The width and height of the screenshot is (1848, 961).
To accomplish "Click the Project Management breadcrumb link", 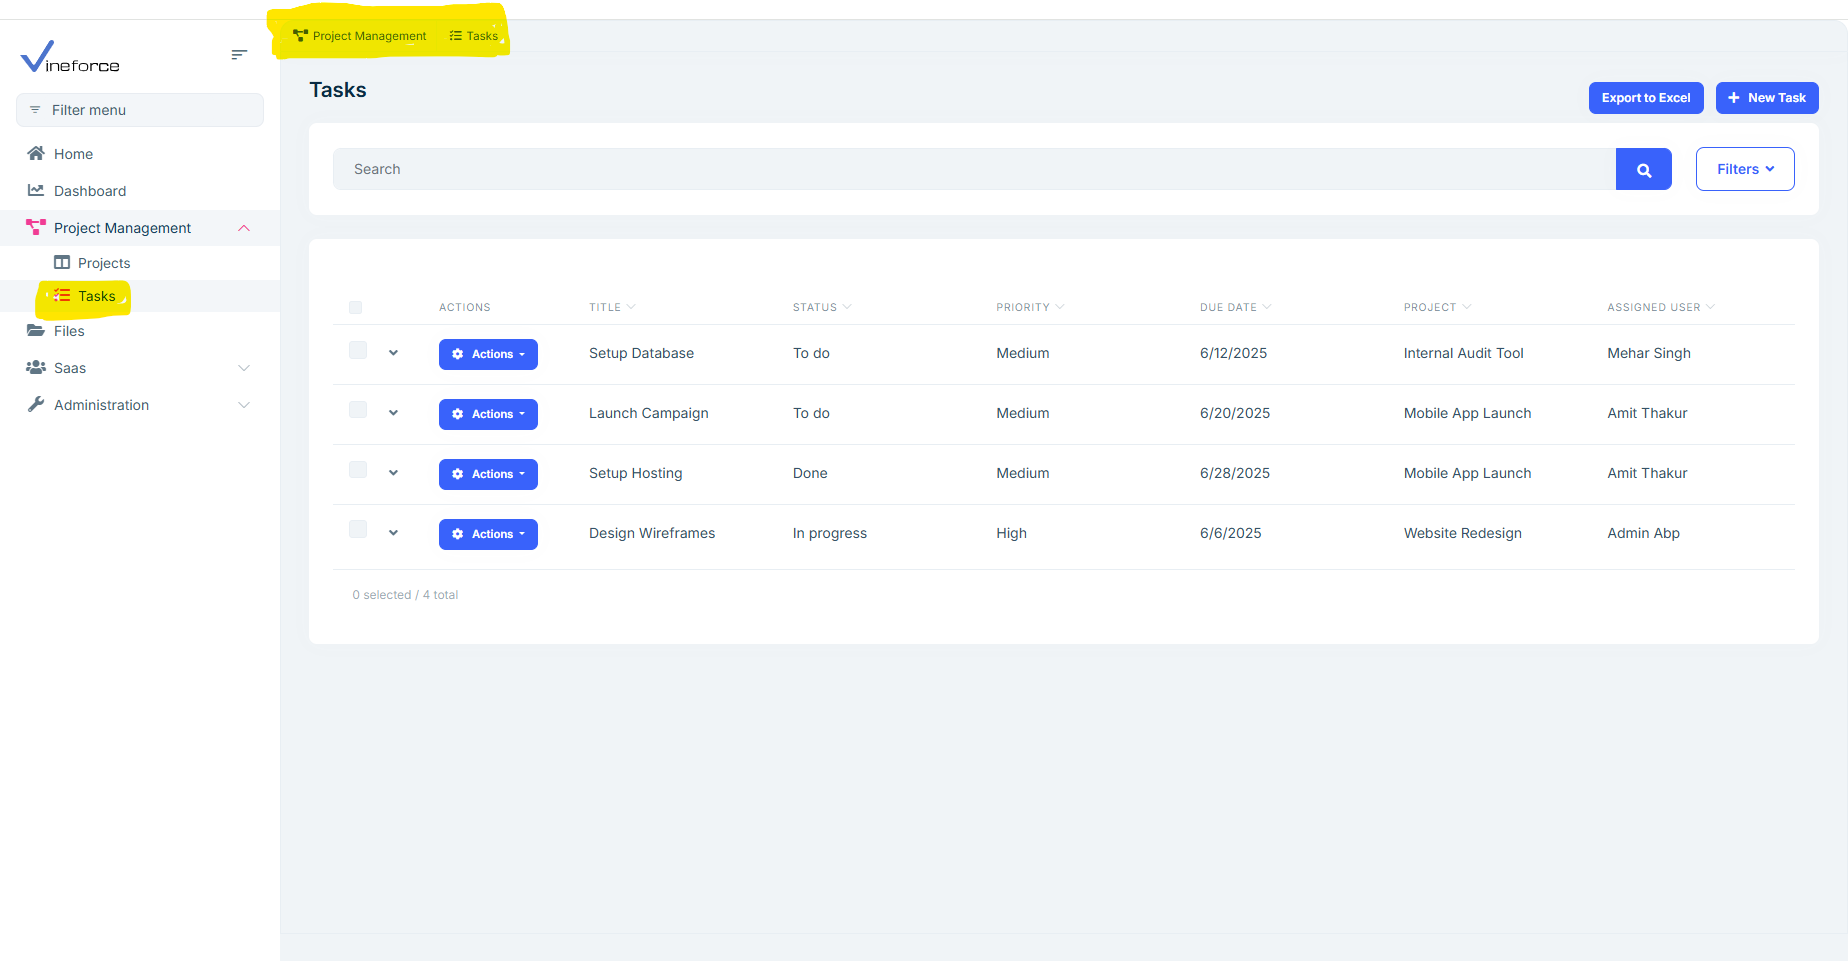I will point(360,36).
